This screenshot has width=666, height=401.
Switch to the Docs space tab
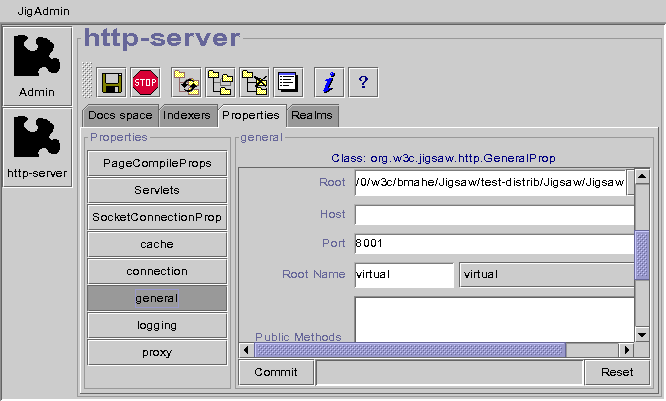[120, 116]
